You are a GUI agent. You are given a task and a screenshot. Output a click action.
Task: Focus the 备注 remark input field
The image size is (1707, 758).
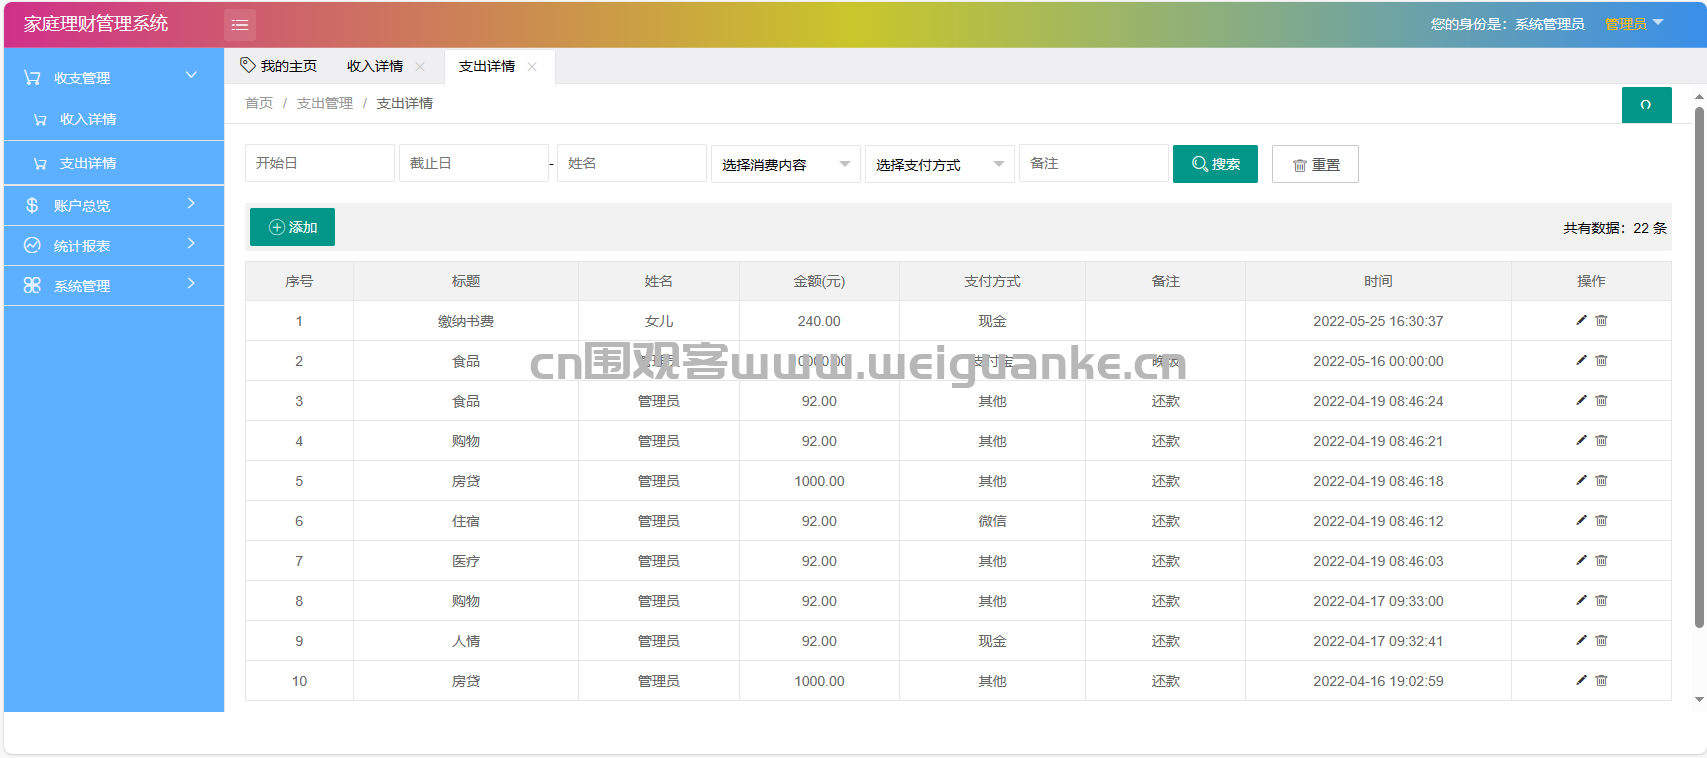pos(1094,163)
